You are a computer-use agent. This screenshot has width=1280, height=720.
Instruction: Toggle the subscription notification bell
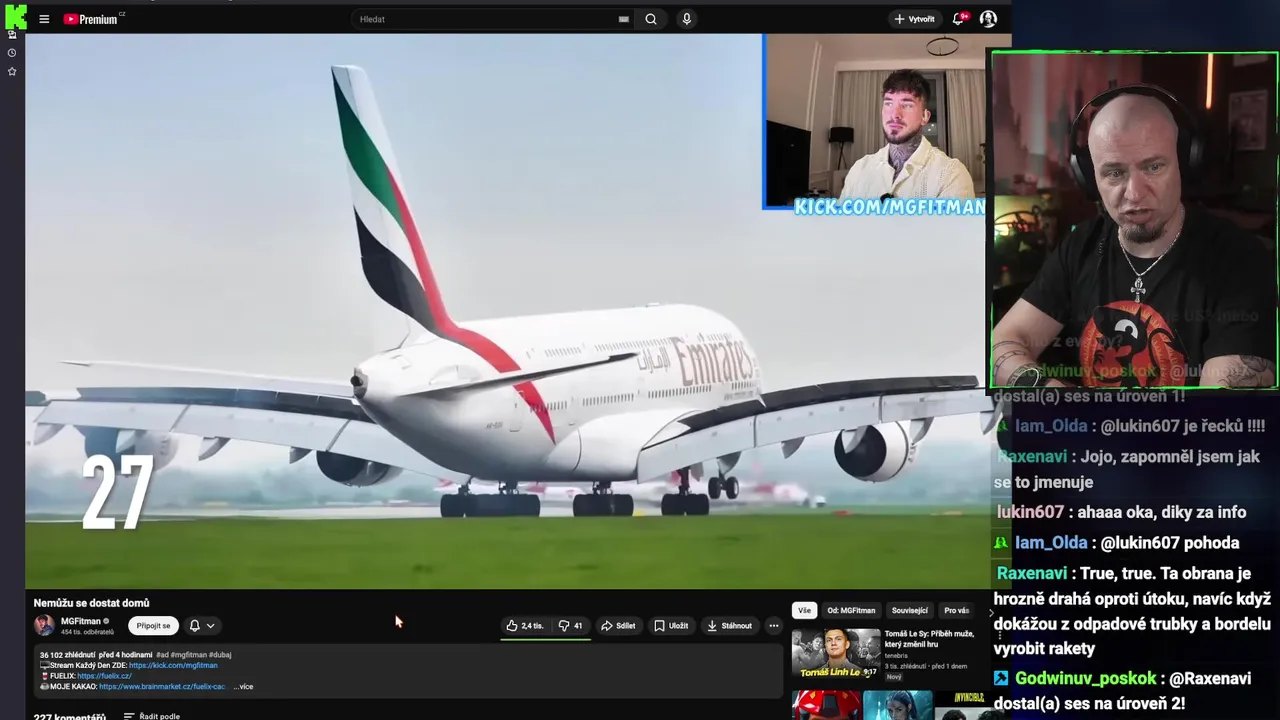(x=195, y=626)
